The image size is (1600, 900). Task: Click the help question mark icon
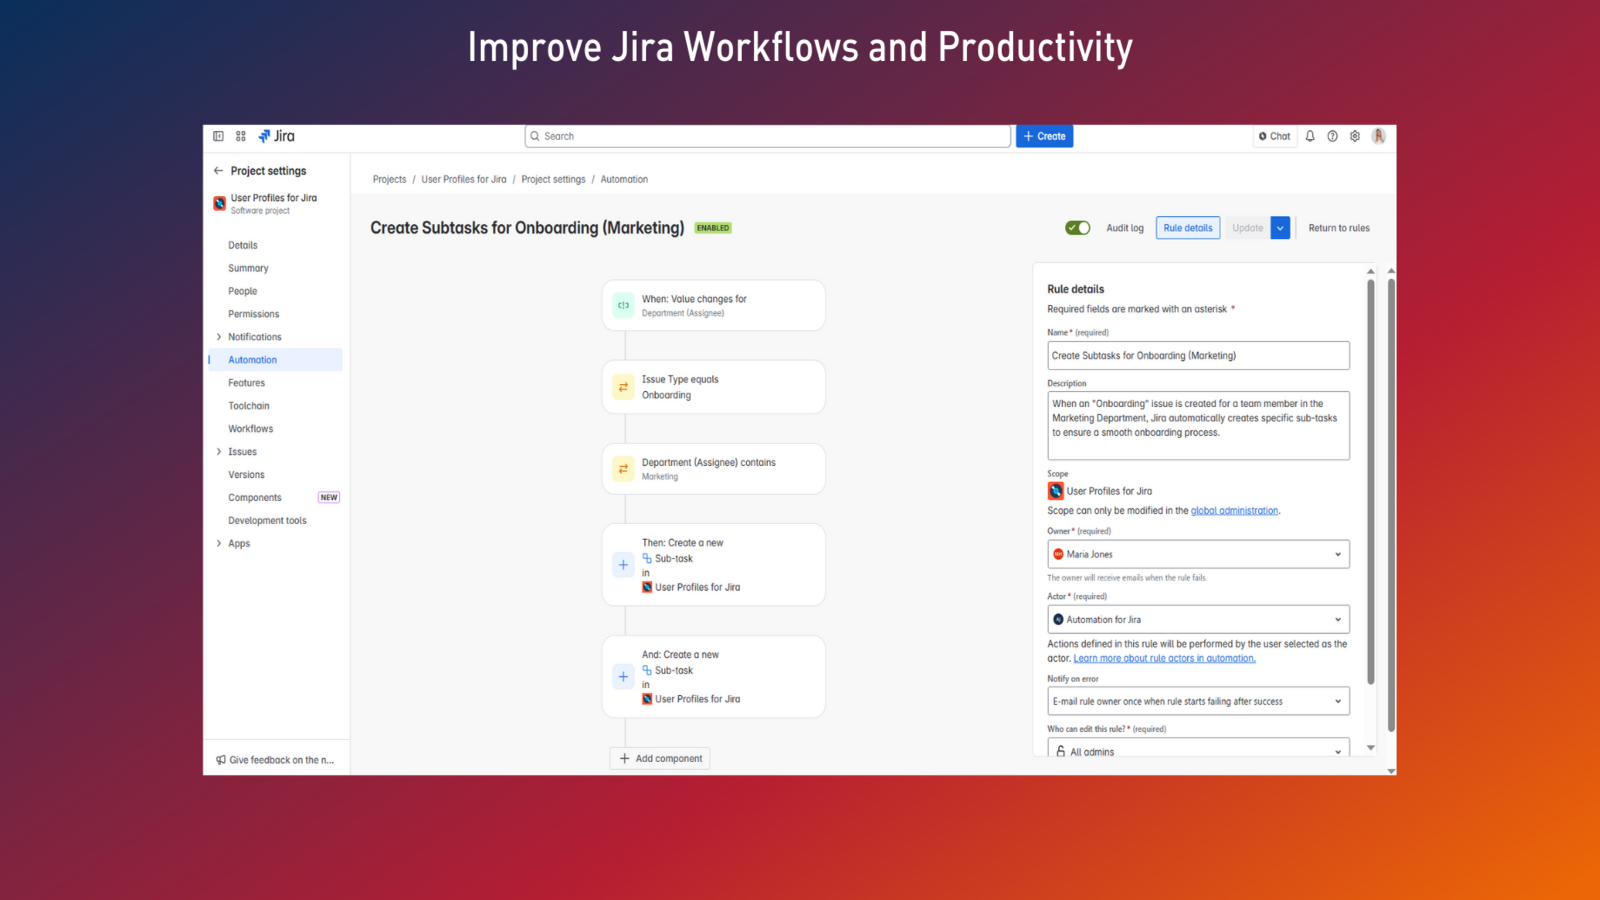pyautogui.click(x=1332, y=136)
